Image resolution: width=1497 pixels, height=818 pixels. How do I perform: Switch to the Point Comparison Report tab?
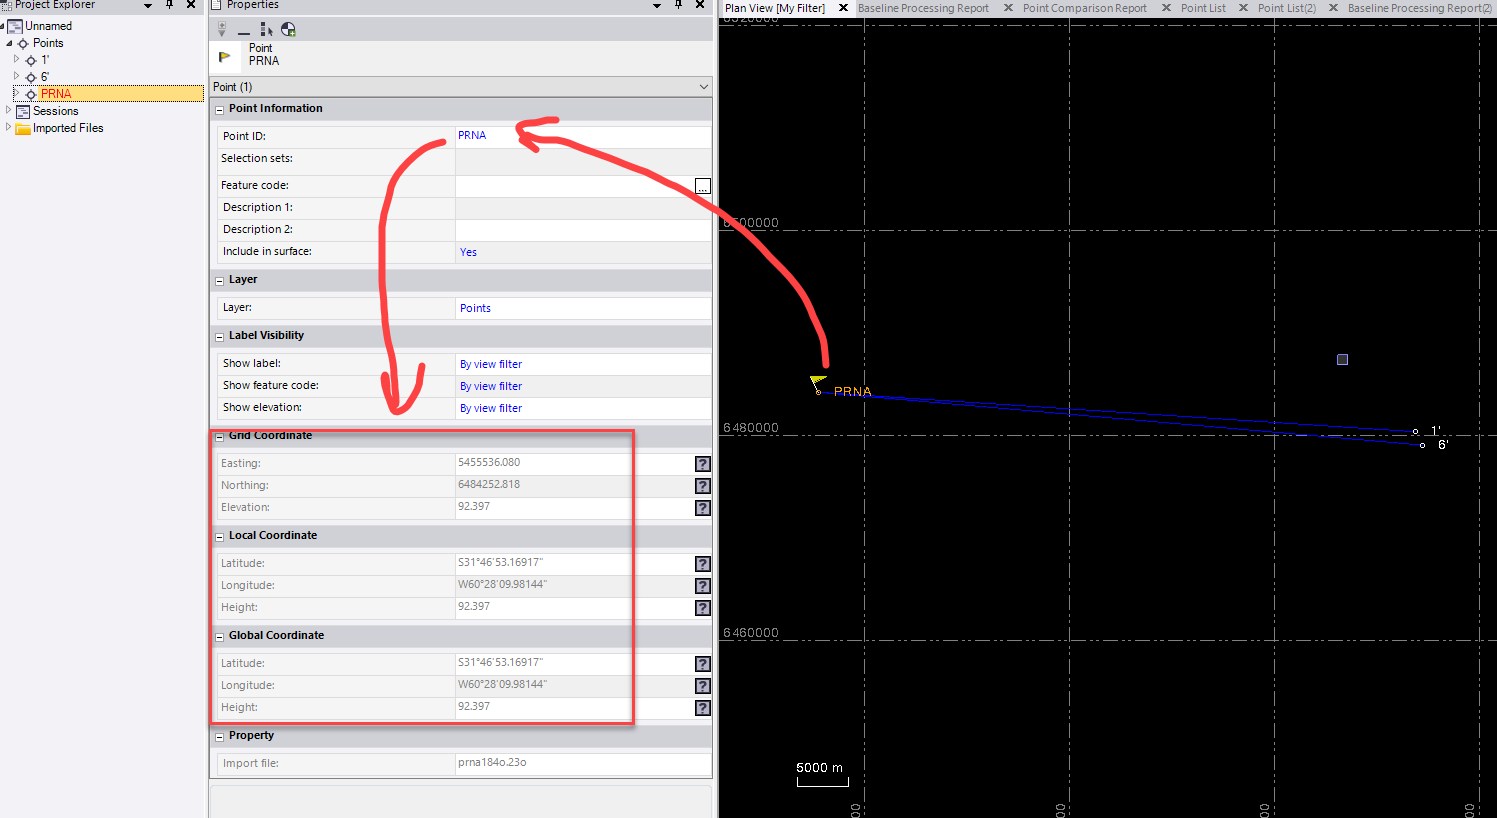pos(1084,8)
